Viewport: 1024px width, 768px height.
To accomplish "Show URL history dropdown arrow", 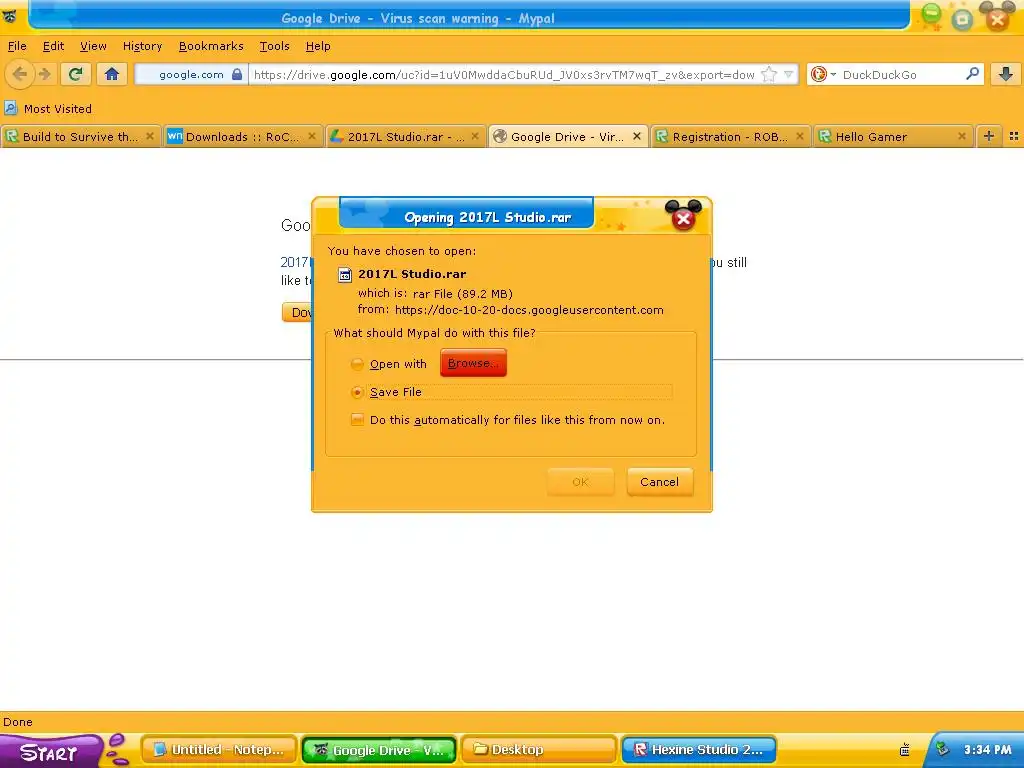I will (788, 74).
